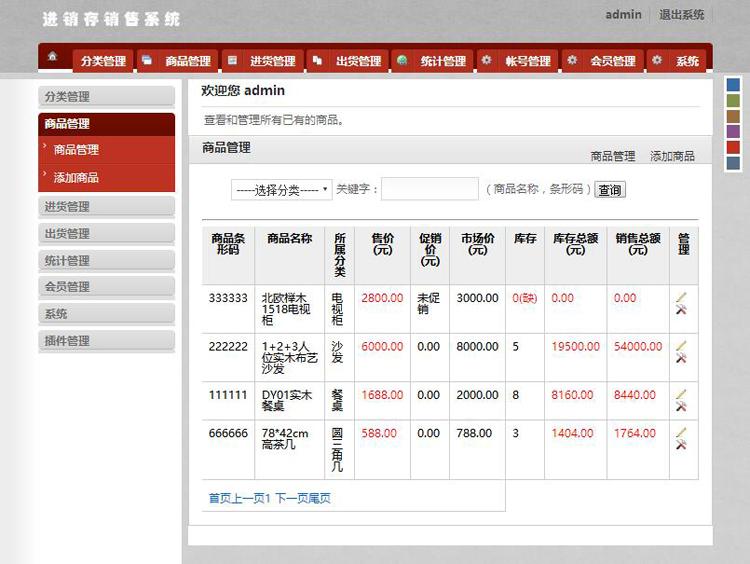Pick the red theme color swatch

coord(733,147)
